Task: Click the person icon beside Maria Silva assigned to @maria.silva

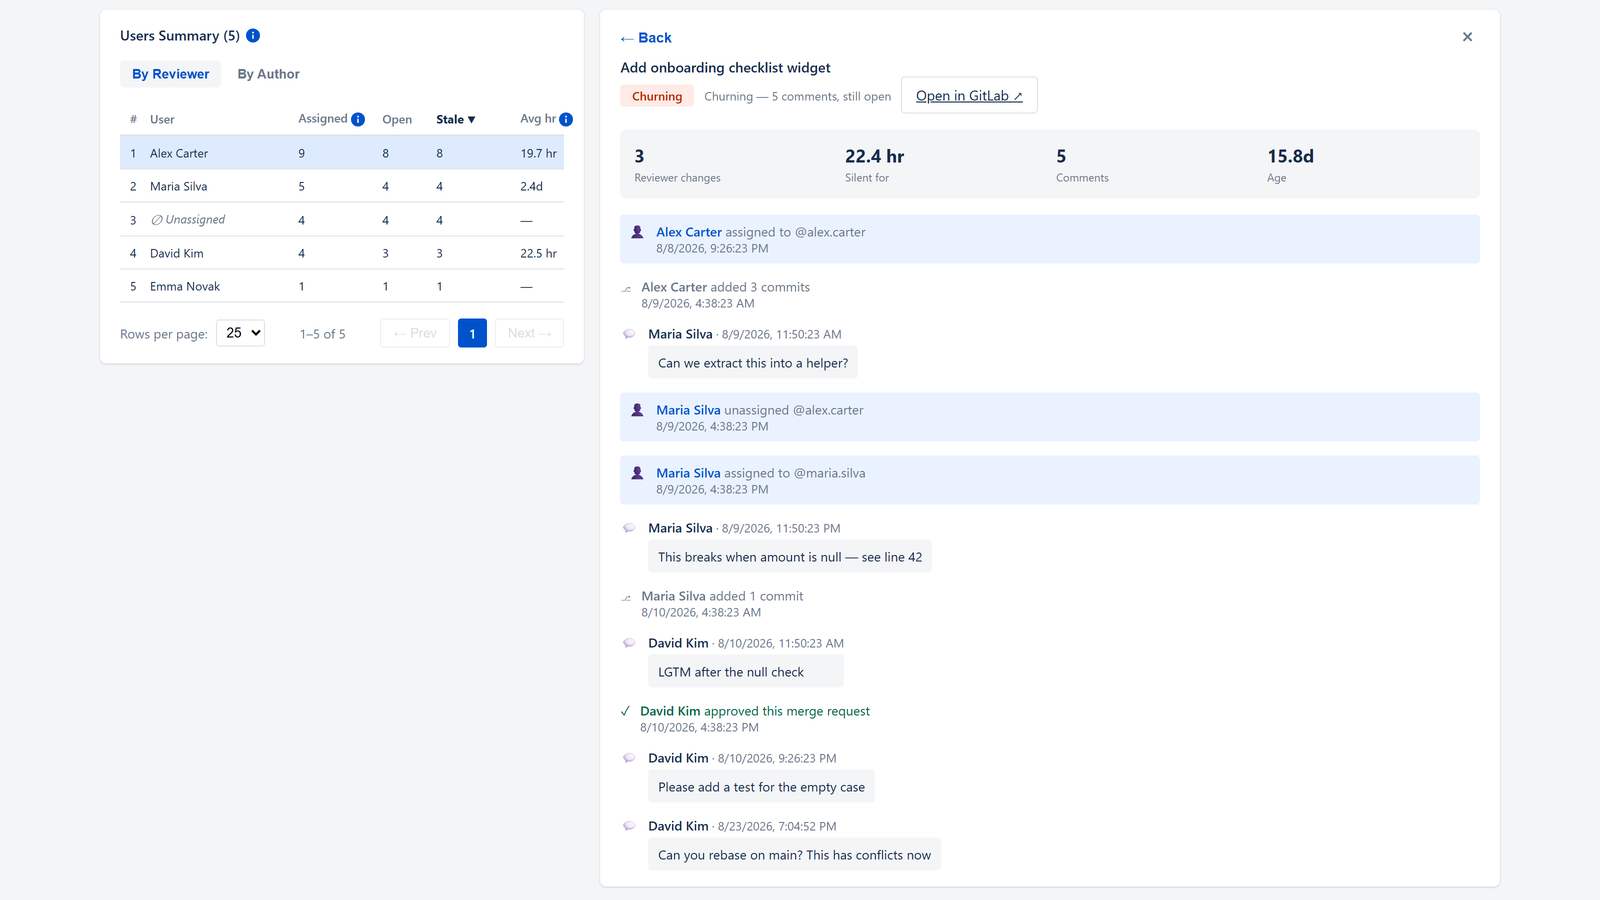Action: 637,473
